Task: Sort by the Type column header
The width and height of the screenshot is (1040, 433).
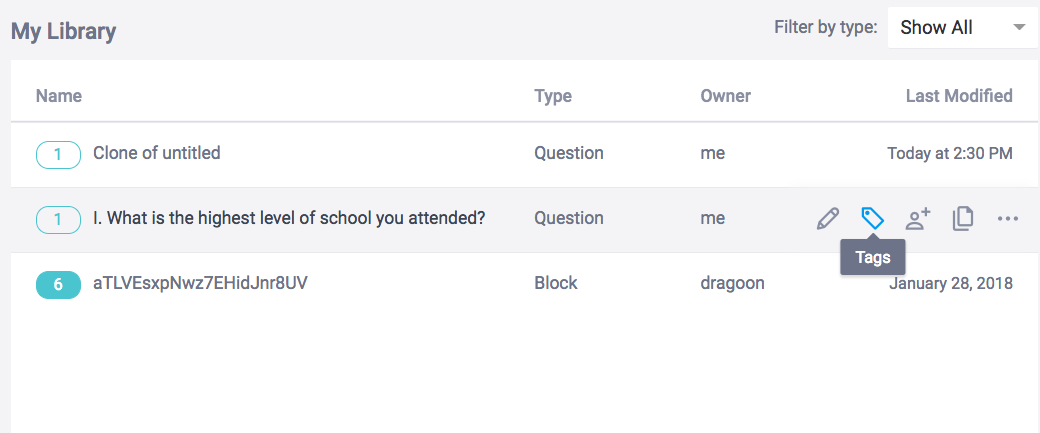Action: click(x=553, y=97)
